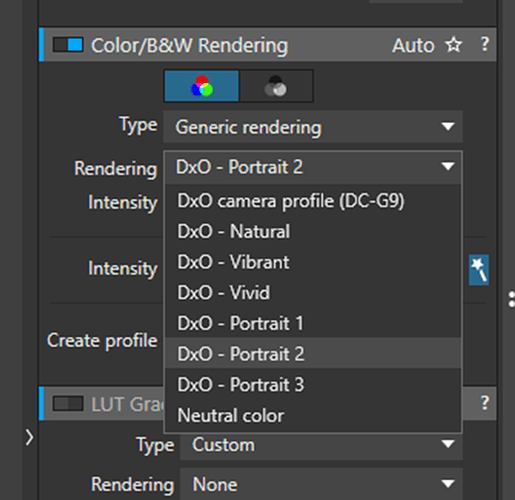515x500 pixels.
Task: Expand the left side panel chevron
Action: point(29,437)
